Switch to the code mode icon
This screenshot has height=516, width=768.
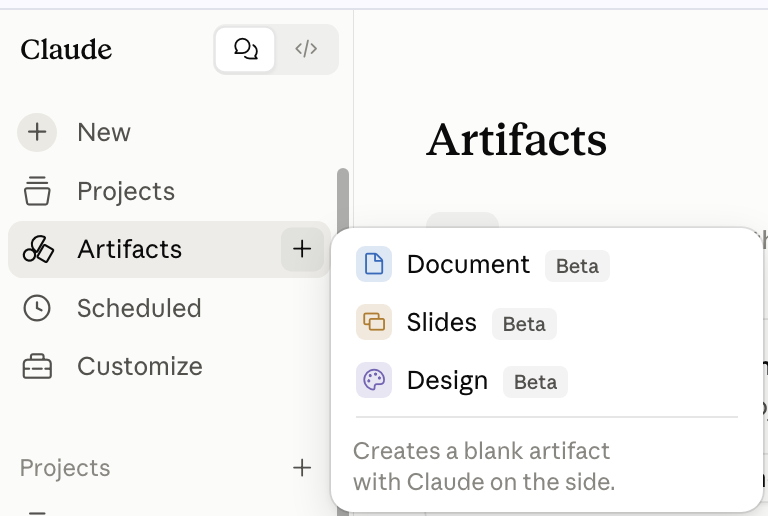pos(306,49)
